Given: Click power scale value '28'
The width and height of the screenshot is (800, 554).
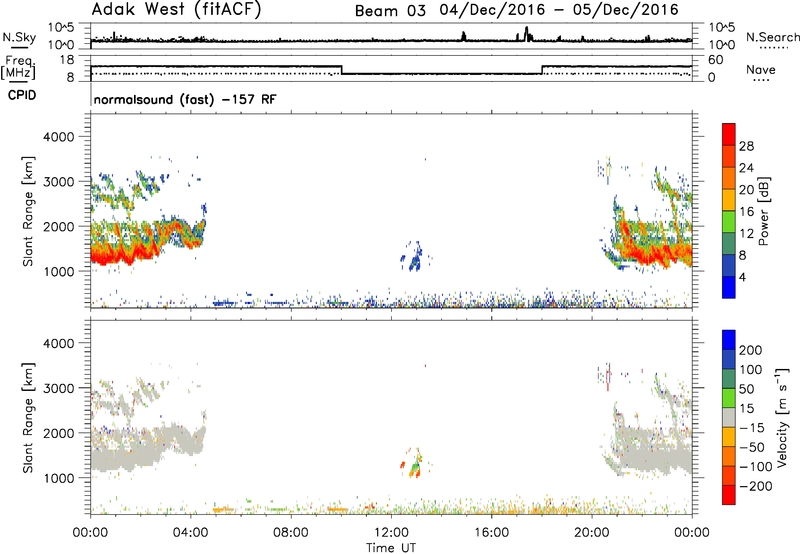Looking at the screenshot, I should tap(746, 146).
